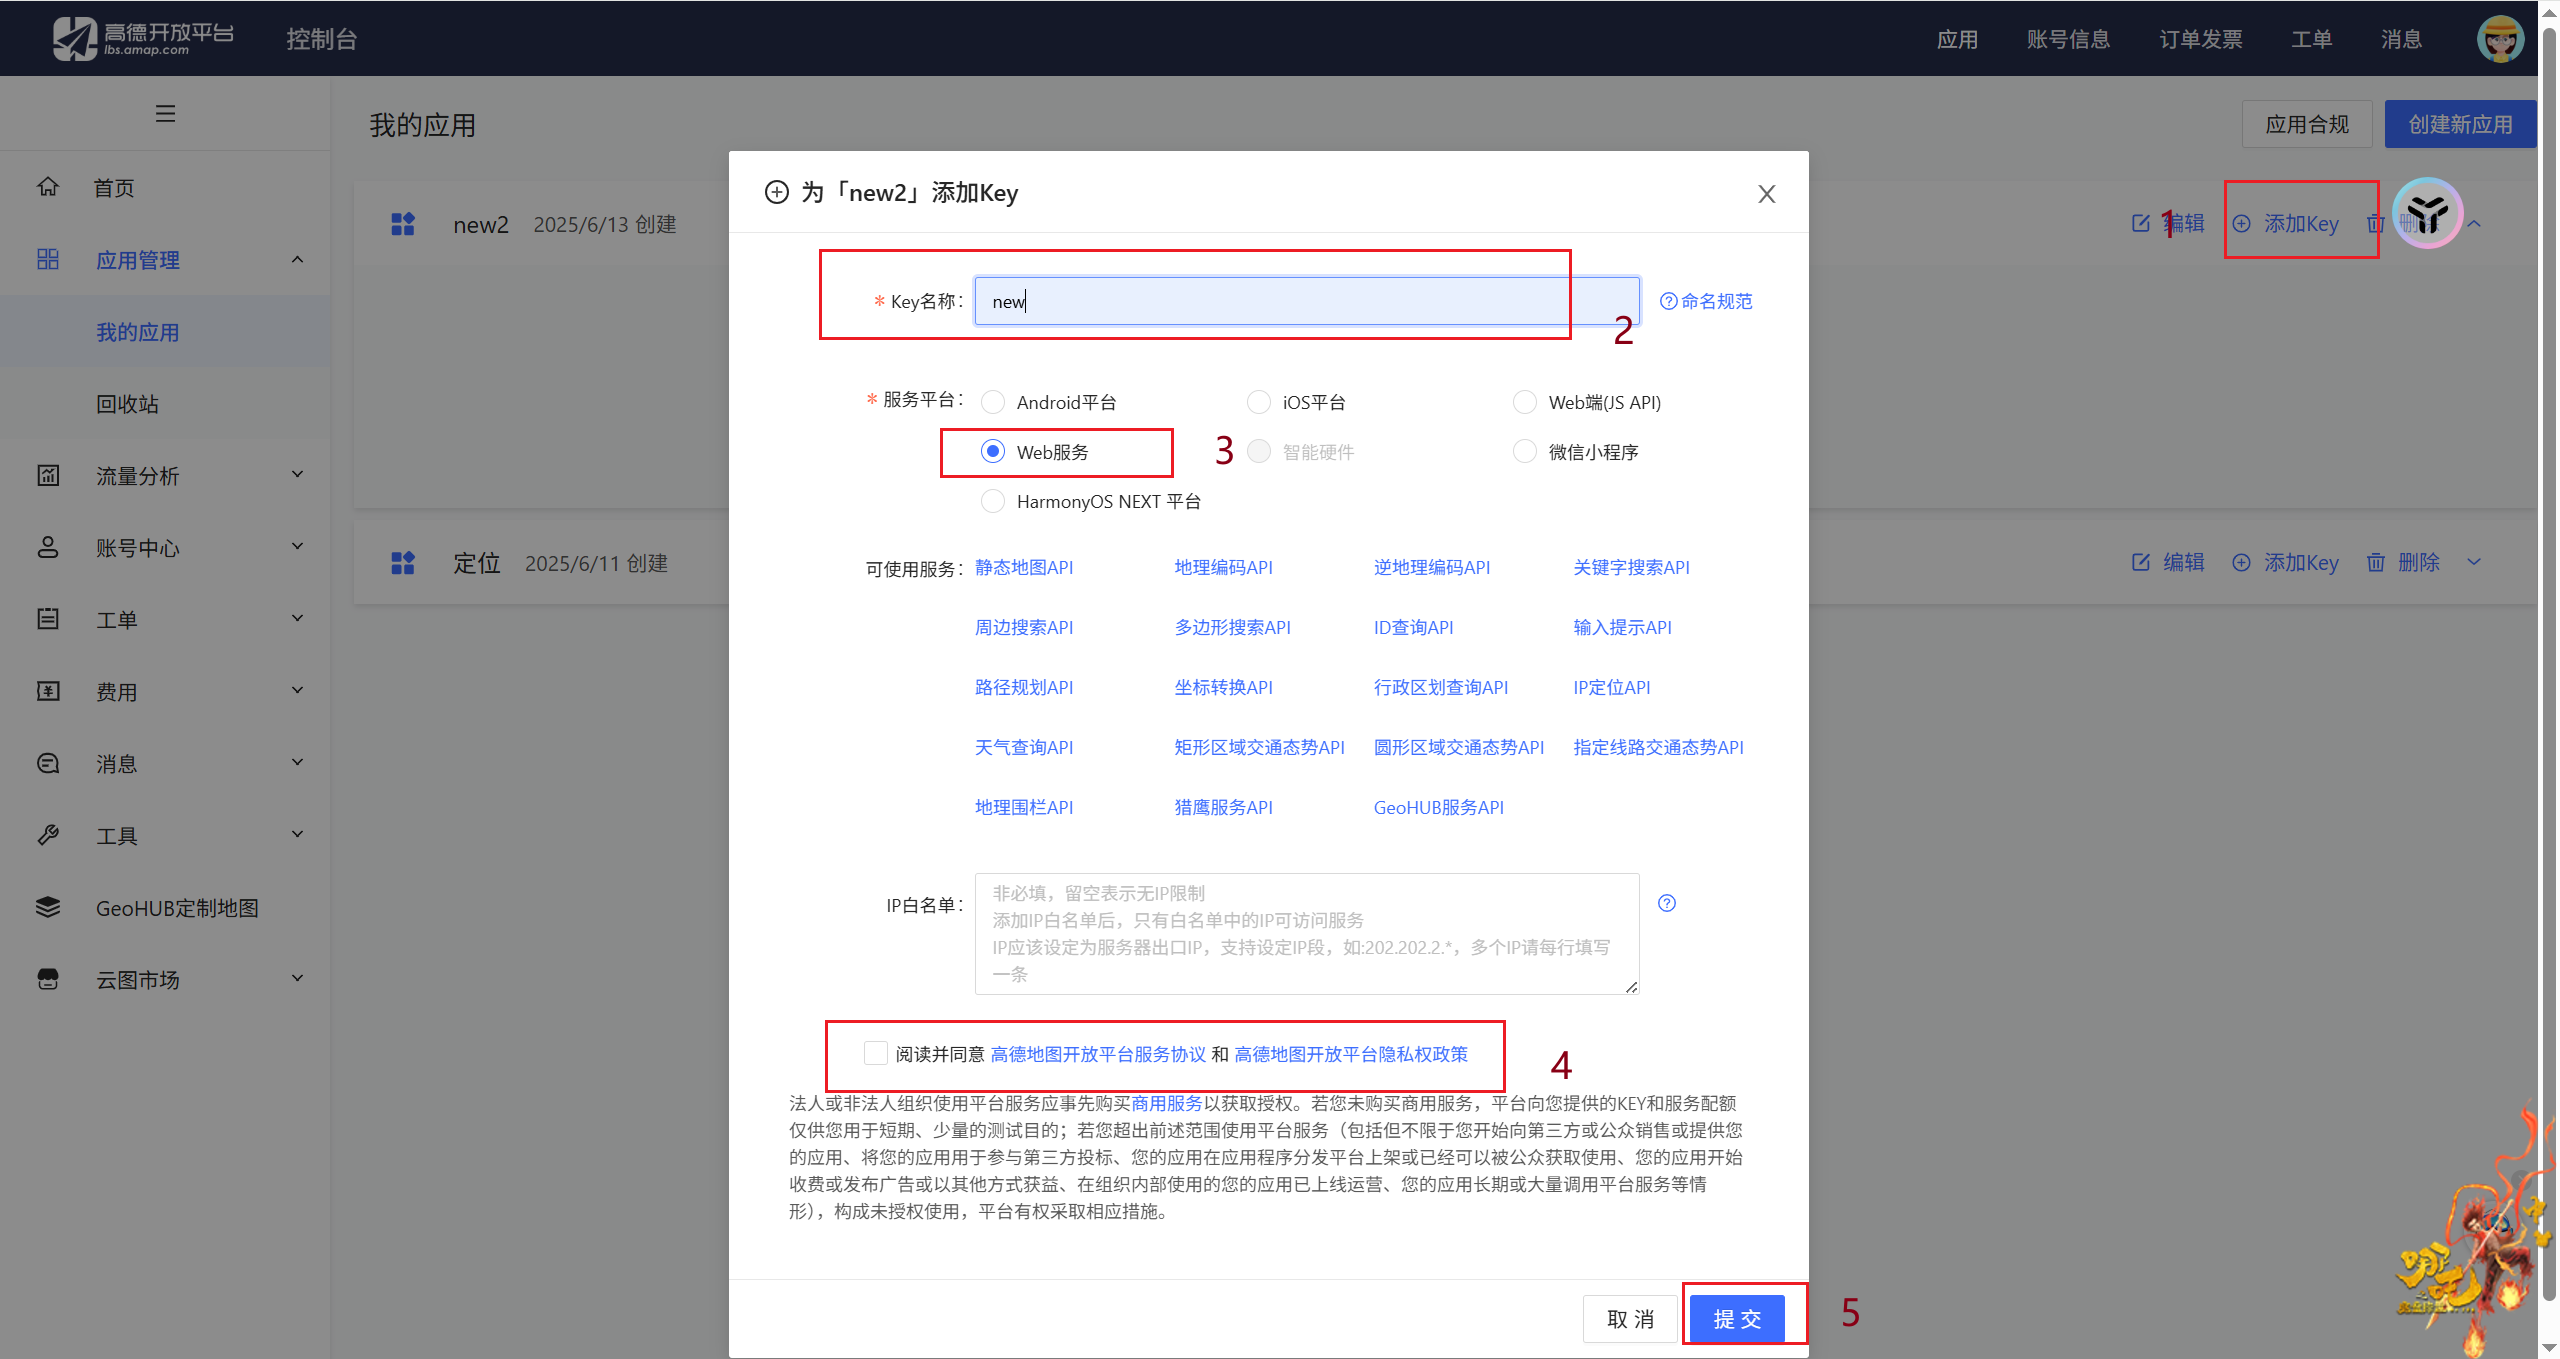
Task: Select the 微信小程序 radio option
Action: click(x=1525, y=452)
